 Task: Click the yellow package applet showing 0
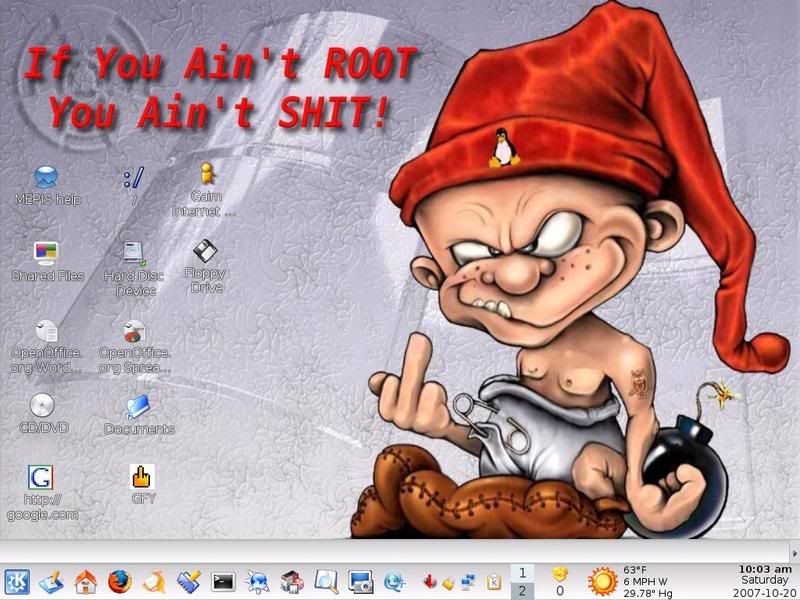tap(560, 582)
